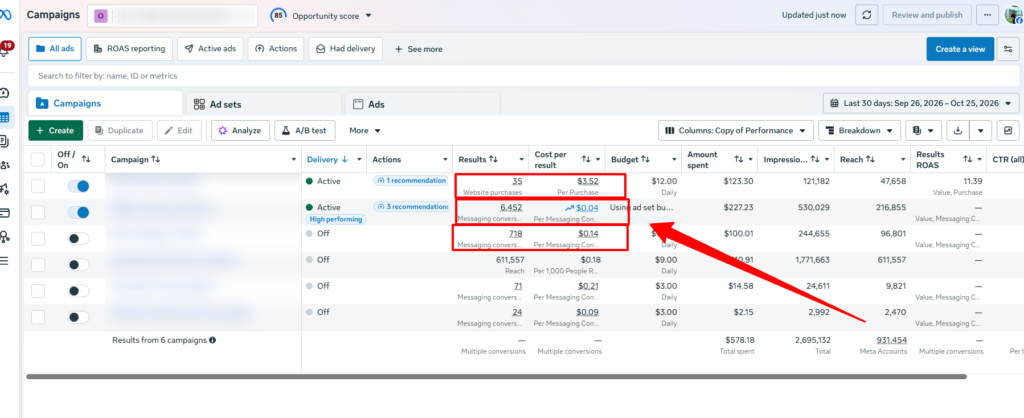Open the Audiences people icon in sidebar
Viewport: 1024px width, 418px height.
pyautogui.click(x=5, y=165)
